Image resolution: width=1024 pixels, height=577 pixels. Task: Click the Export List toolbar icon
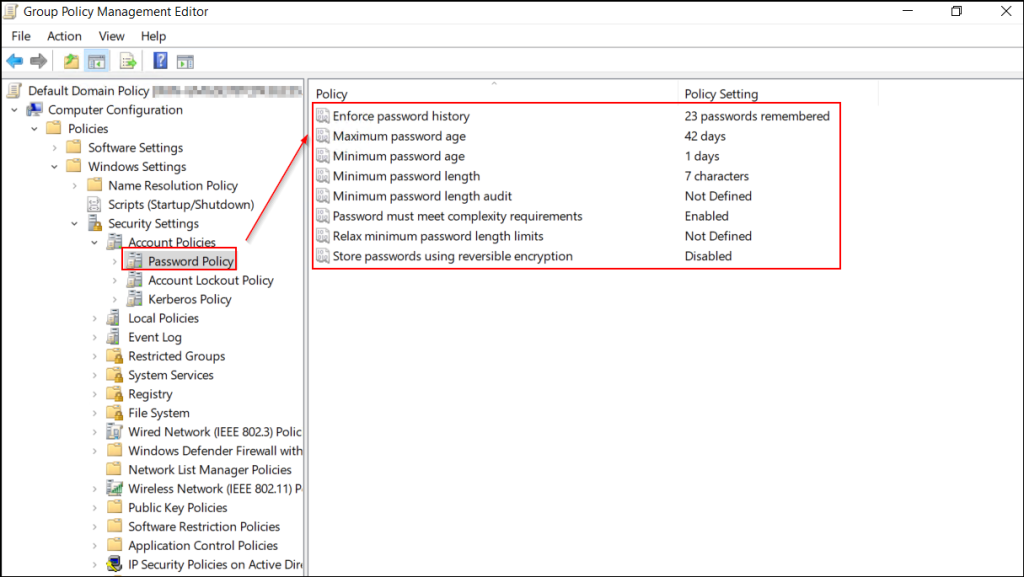coord(127,60)
